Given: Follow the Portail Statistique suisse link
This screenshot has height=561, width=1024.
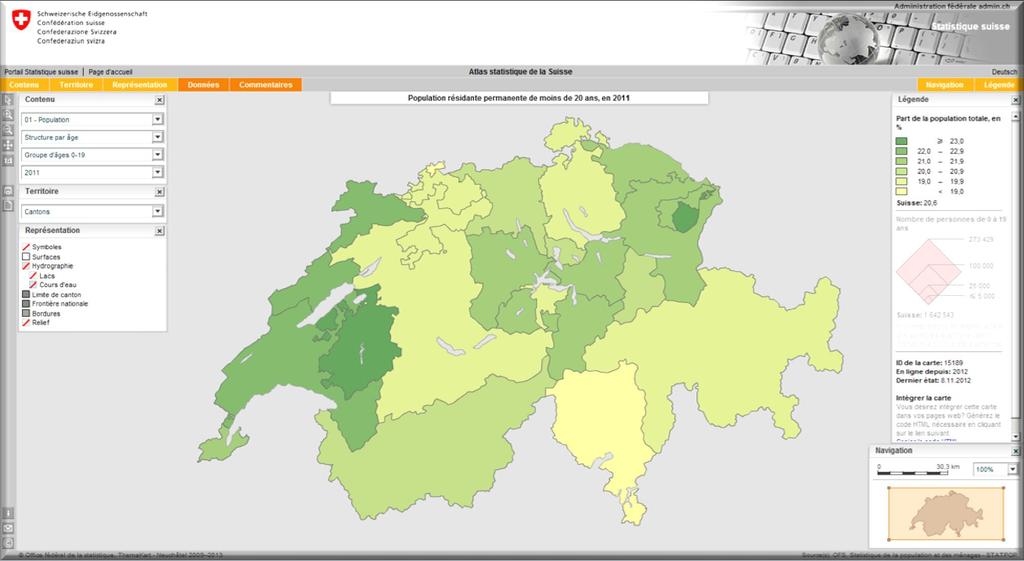Looking at the screenshot, I should (41, 72).
